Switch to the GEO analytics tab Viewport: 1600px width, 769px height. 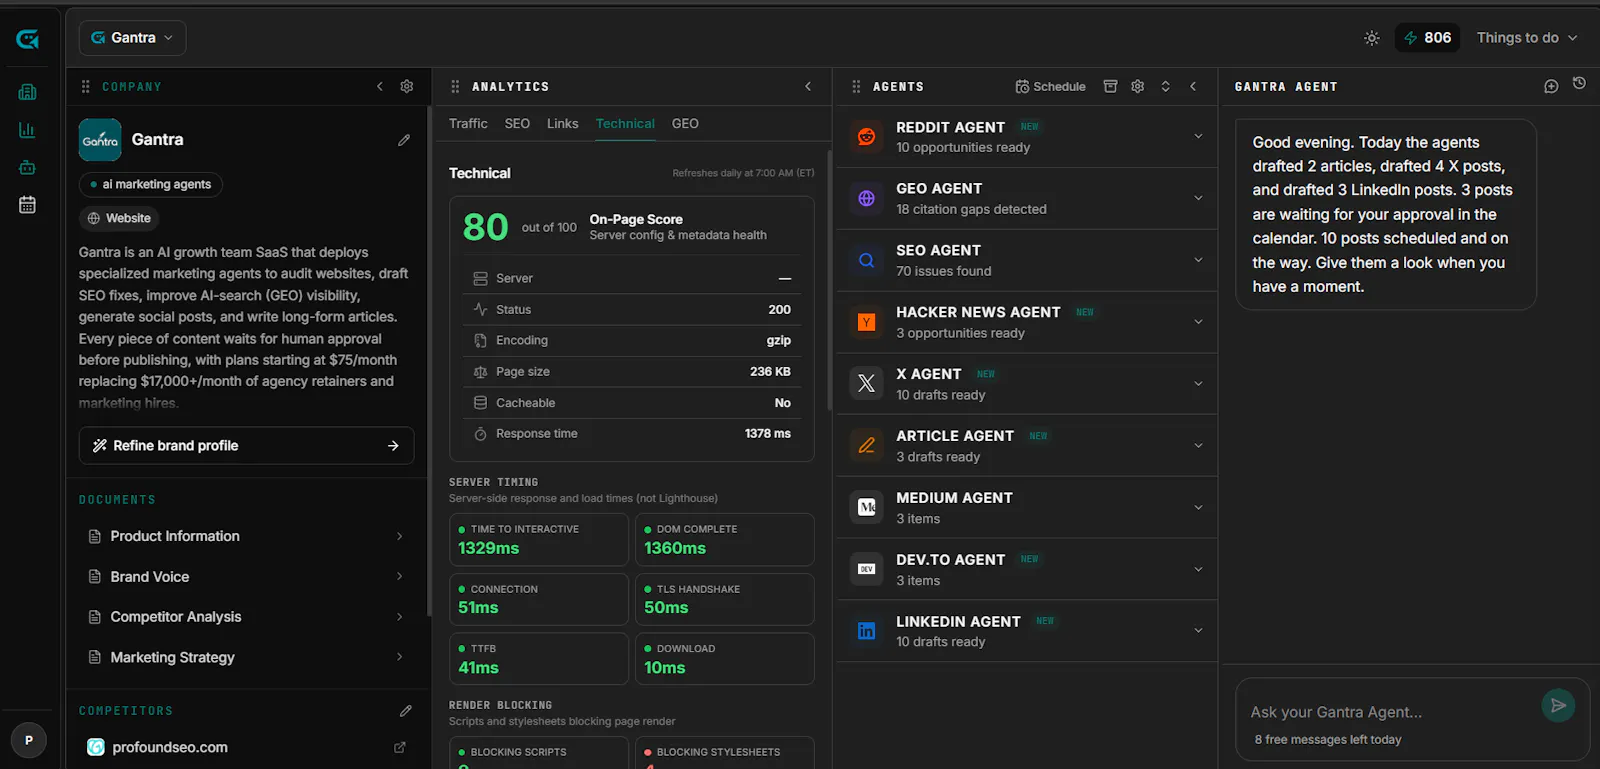click(x=685, y=124)
